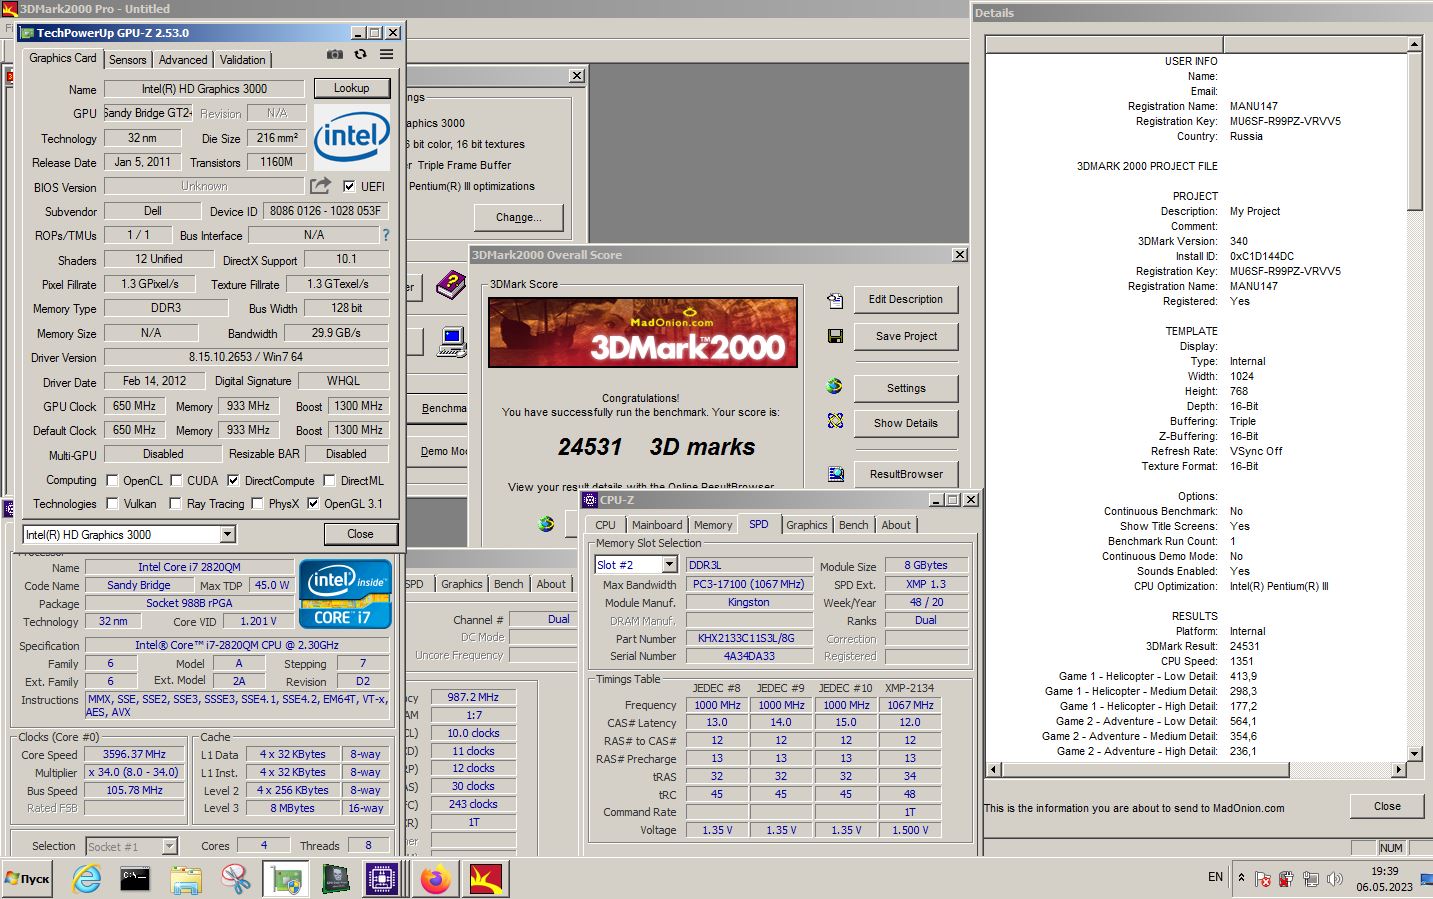
Task: Click the GPU tool skull icon in taskbar
Action: click(336, 879)
